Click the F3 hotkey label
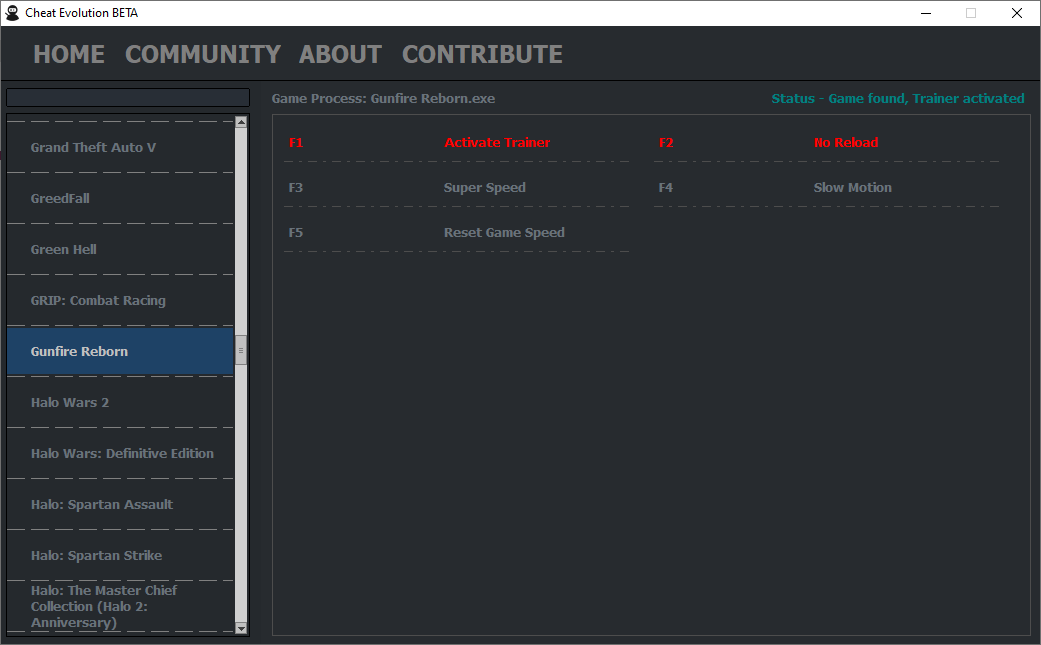The image size is (1041, 645). (x=295, y=188)
